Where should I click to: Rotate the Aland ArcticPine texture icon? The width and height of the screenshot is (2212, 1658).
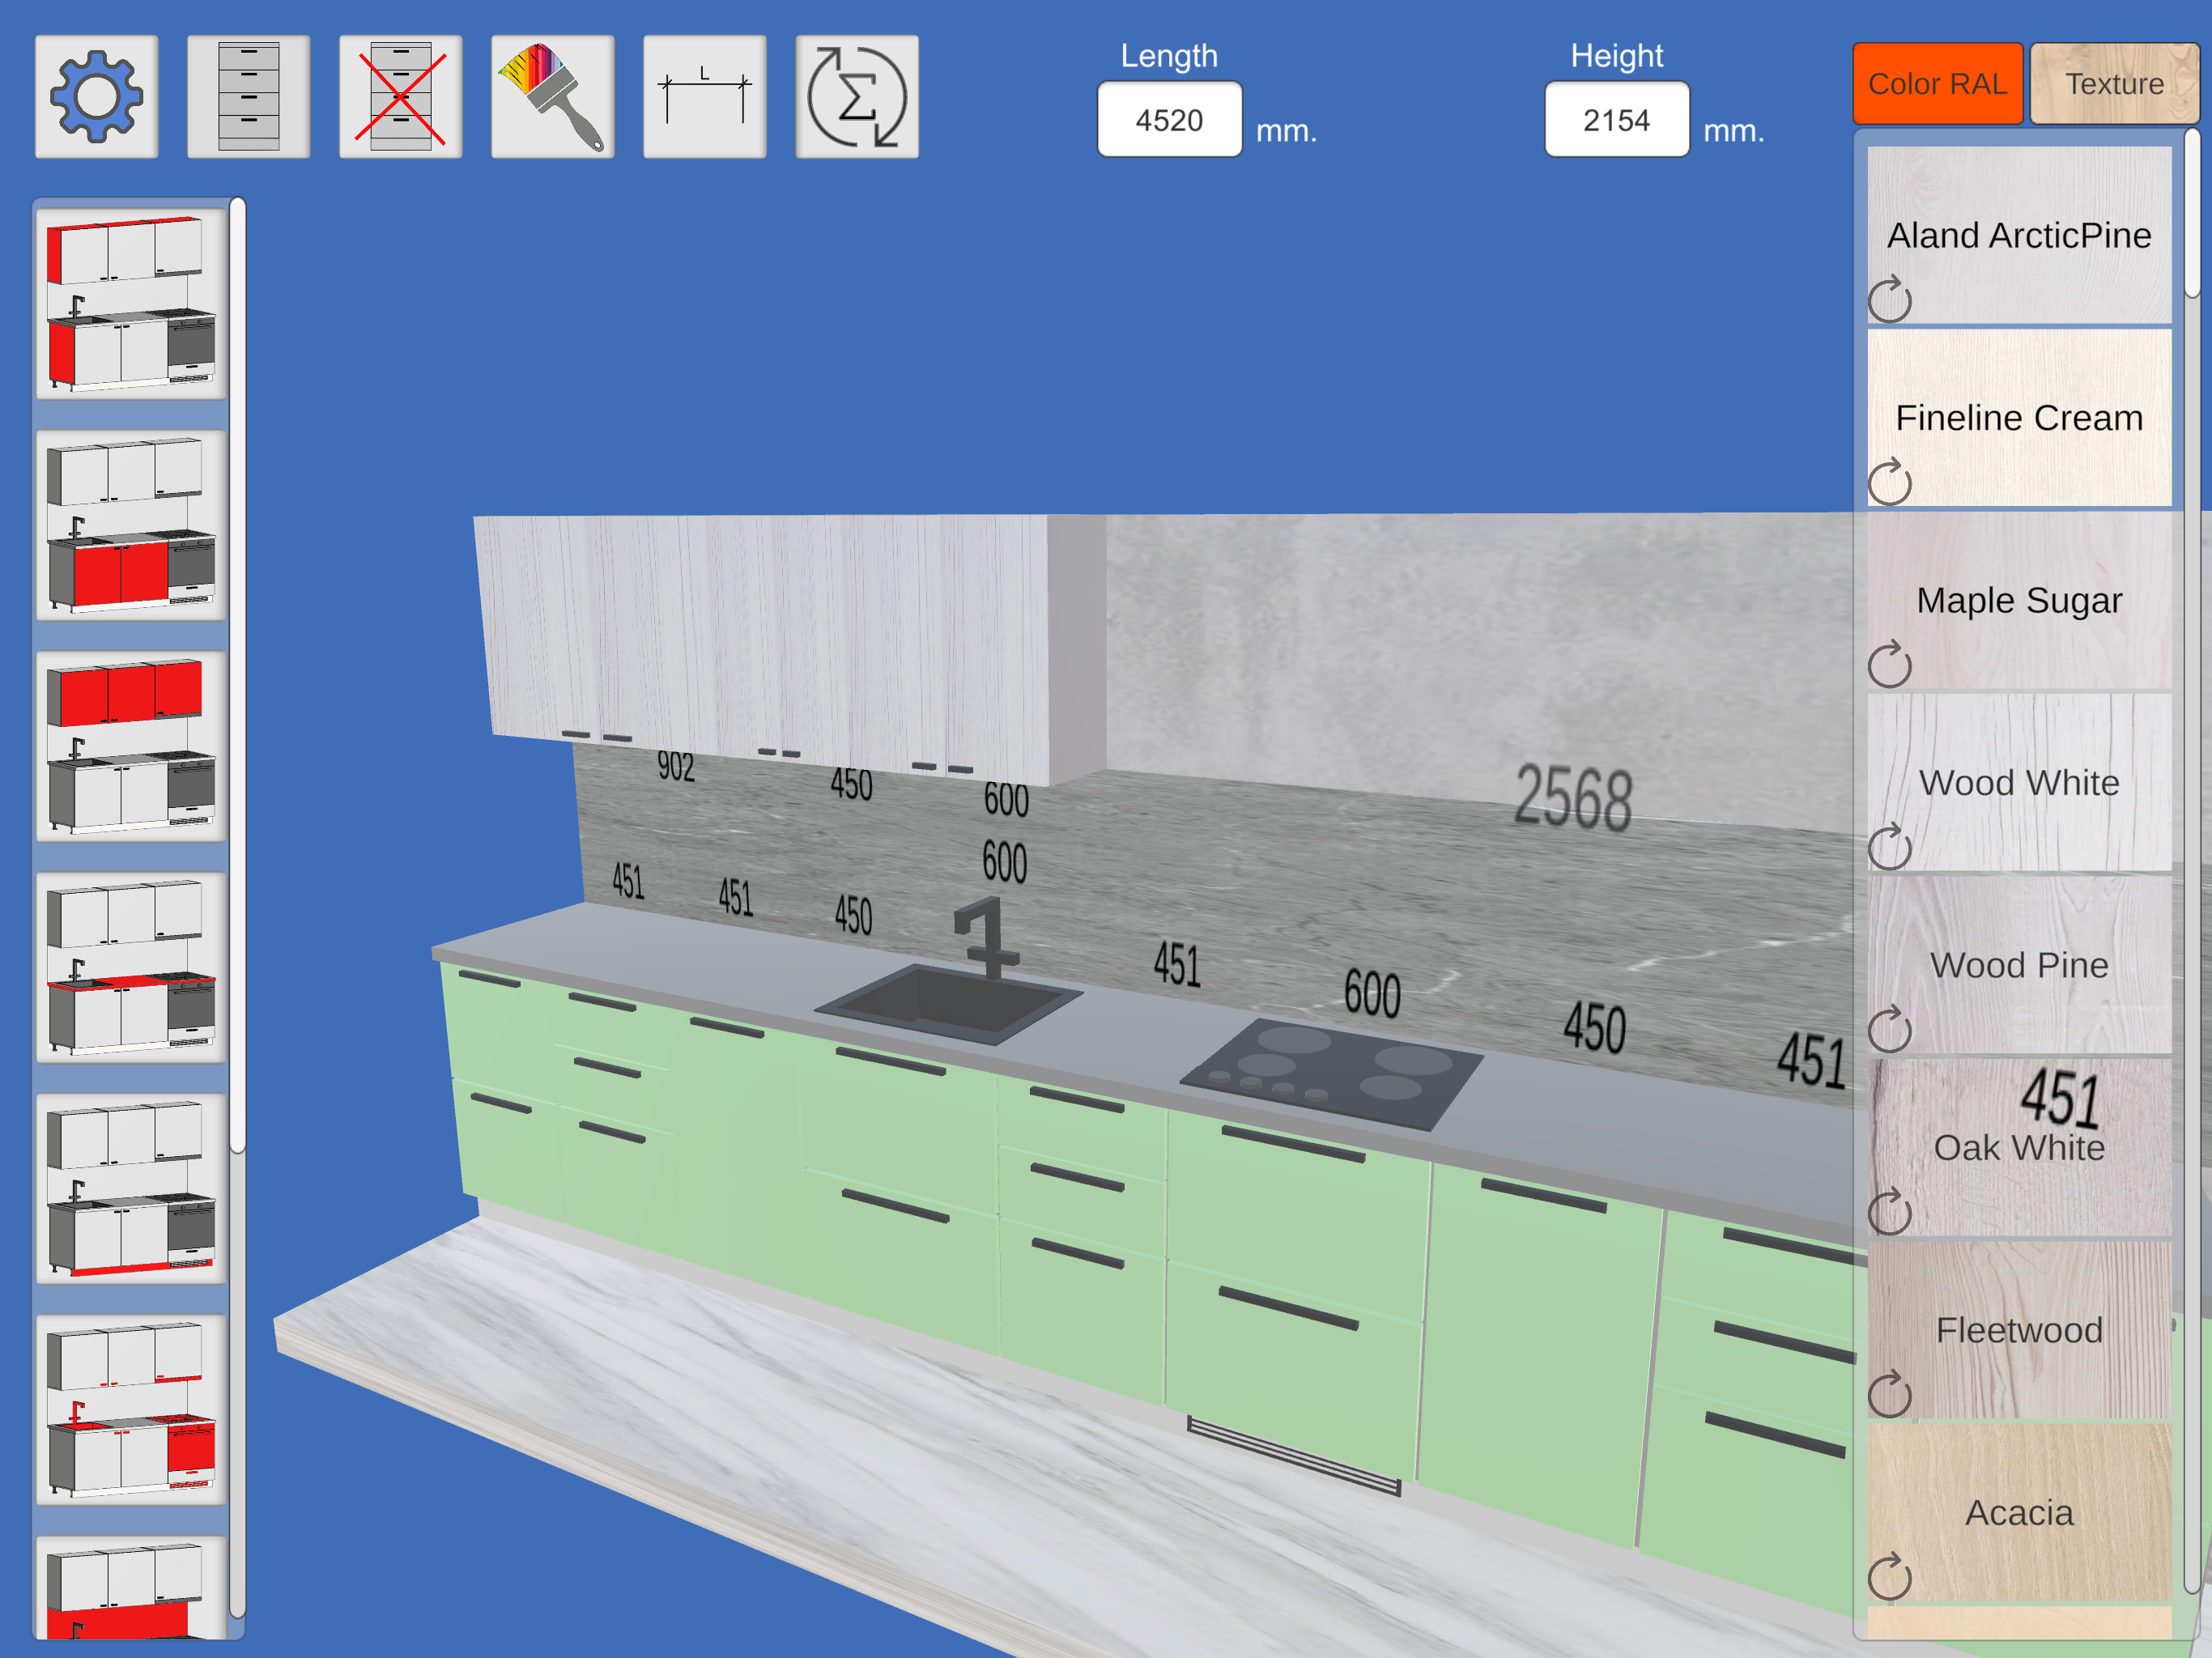pyautogui.click(x=1890, y=299)
